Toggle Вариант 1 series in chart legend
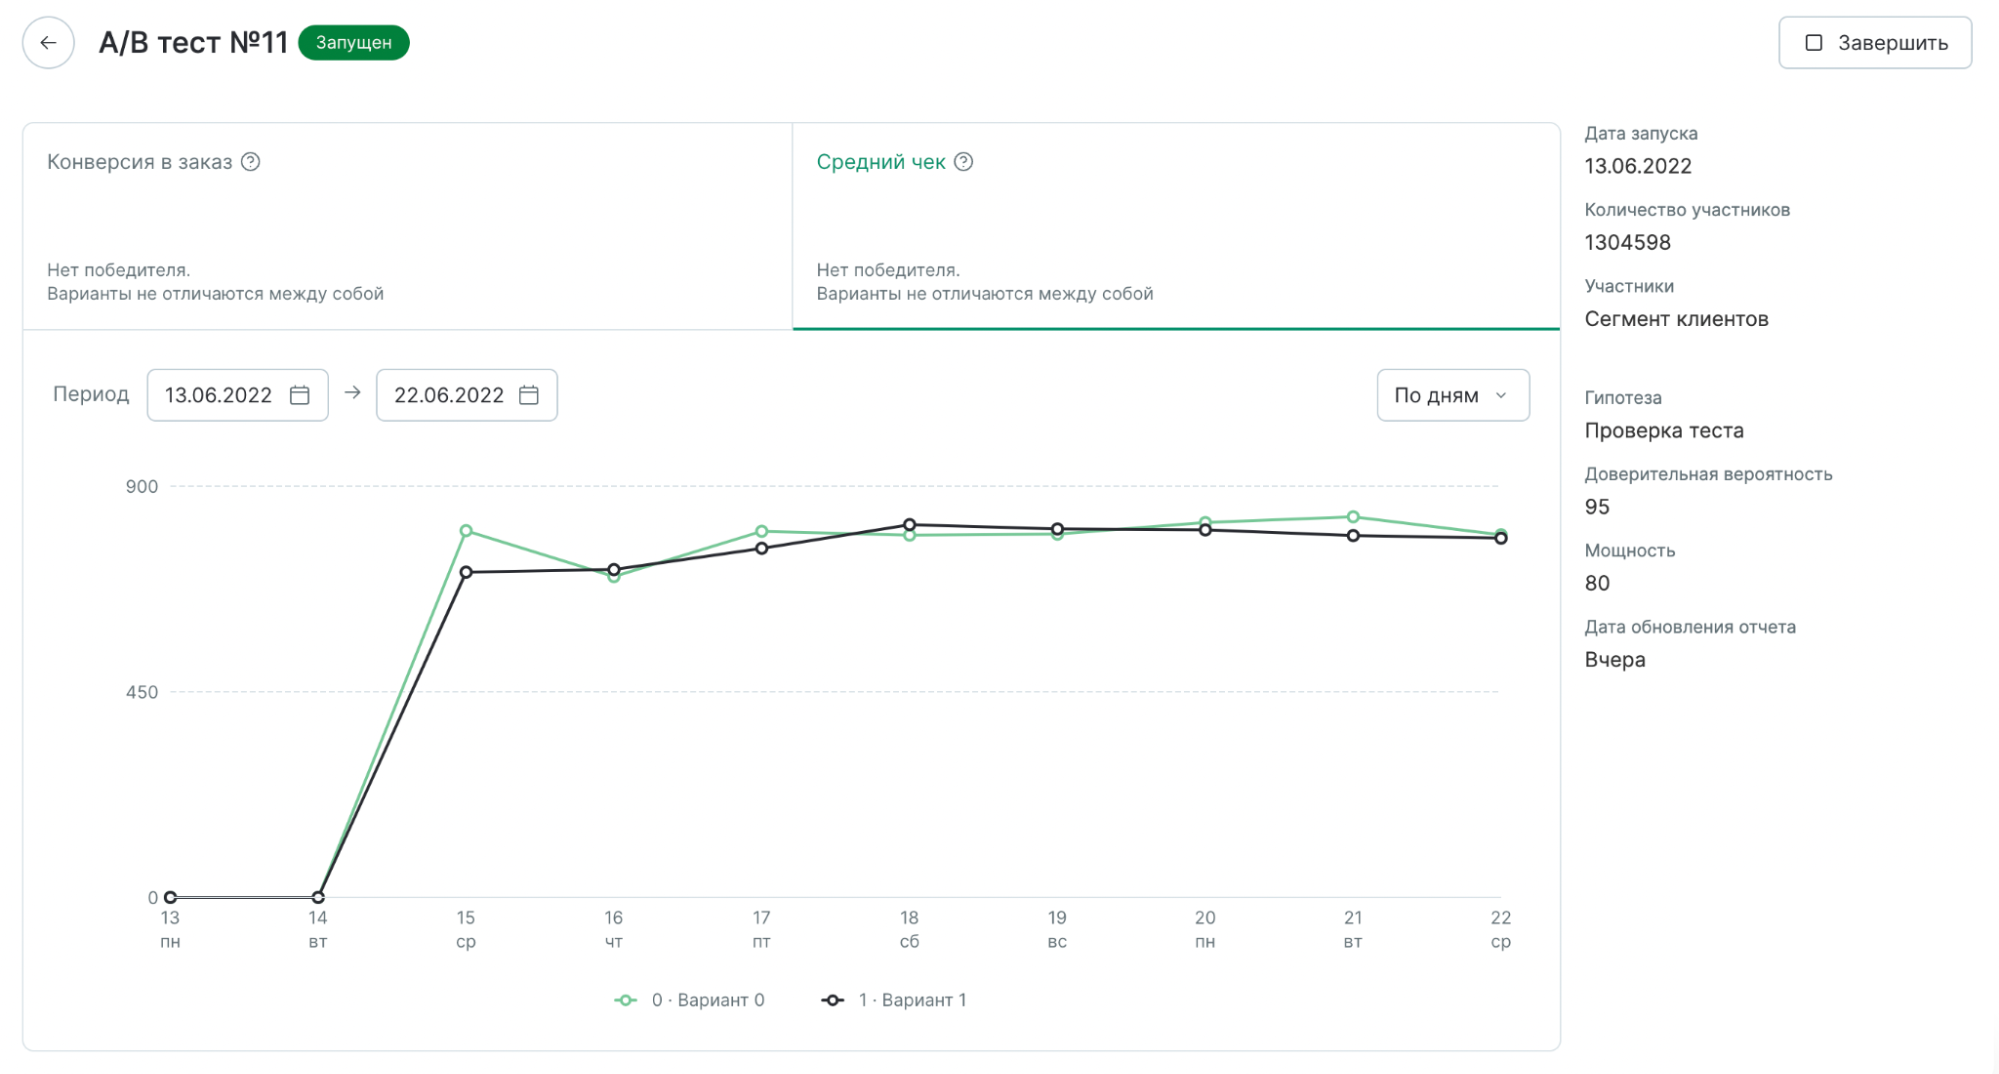This screenshot has width=1999, height=1074. click(x=894, y=1000)
